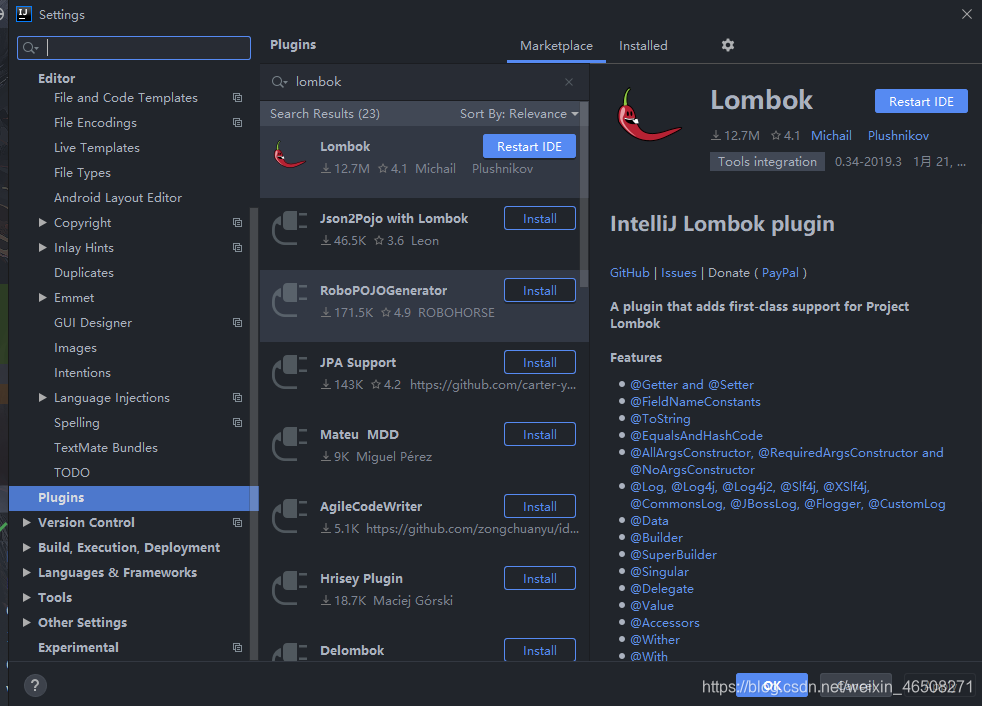The height and width of the screenshot is (706, 982).
Task: Expand Build, Execution, Deployment section
Action: click(27, 548)
